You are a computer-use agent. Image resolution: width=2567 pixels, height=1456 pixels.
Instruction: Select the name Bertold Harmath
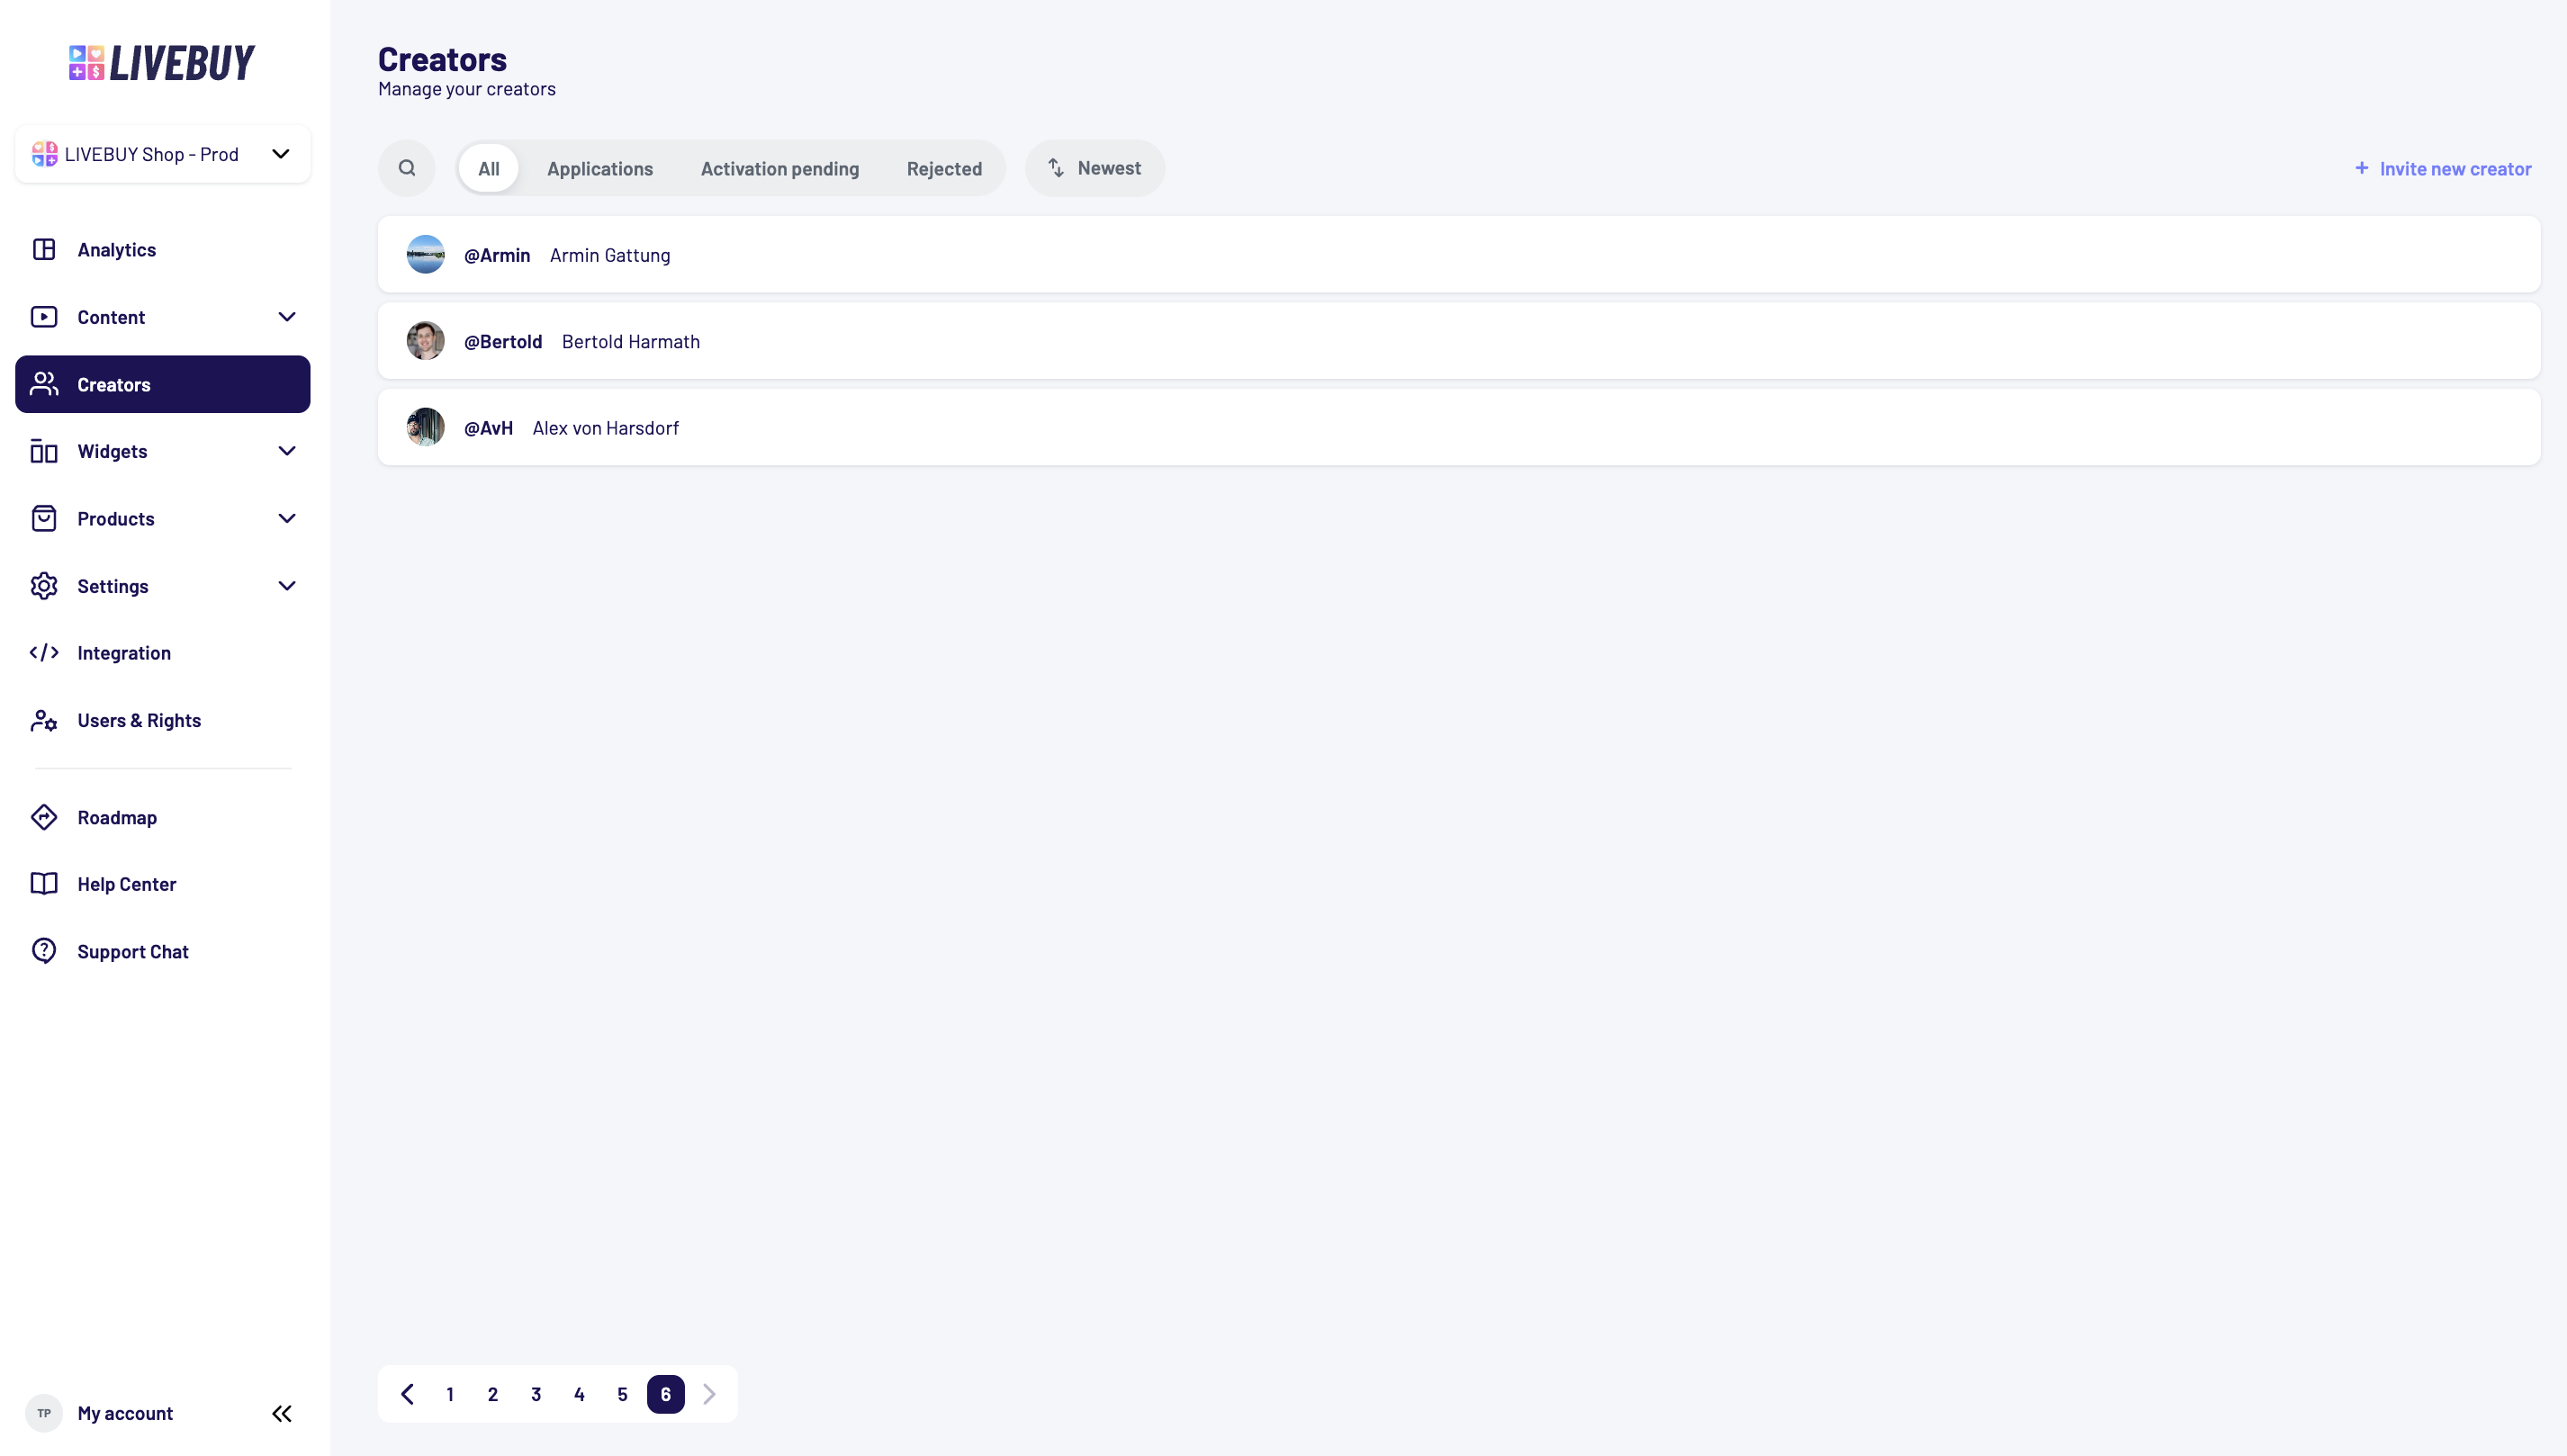pyautogui.click(x=631, y=341)
